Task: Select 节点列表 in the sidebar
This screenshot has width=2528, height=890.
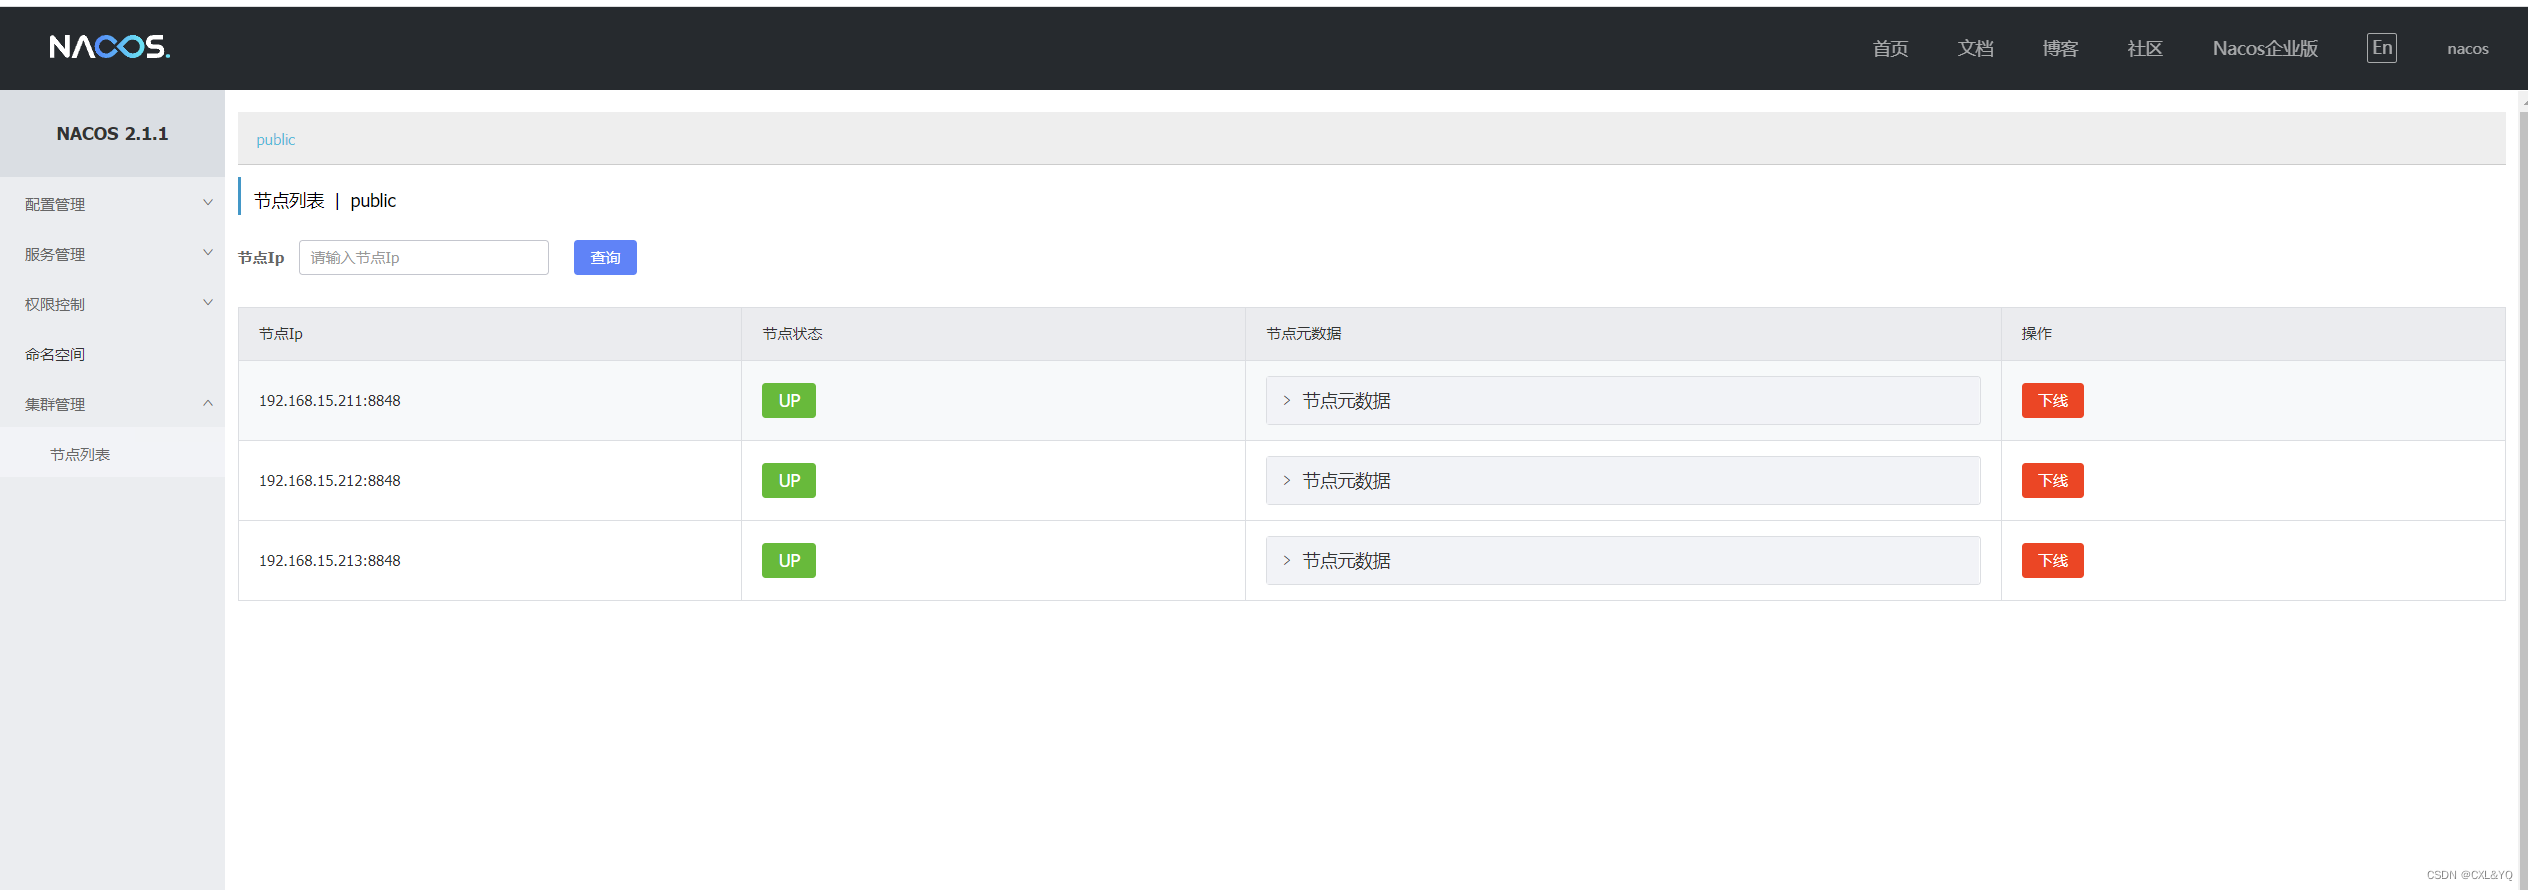Action: (112, 454)
